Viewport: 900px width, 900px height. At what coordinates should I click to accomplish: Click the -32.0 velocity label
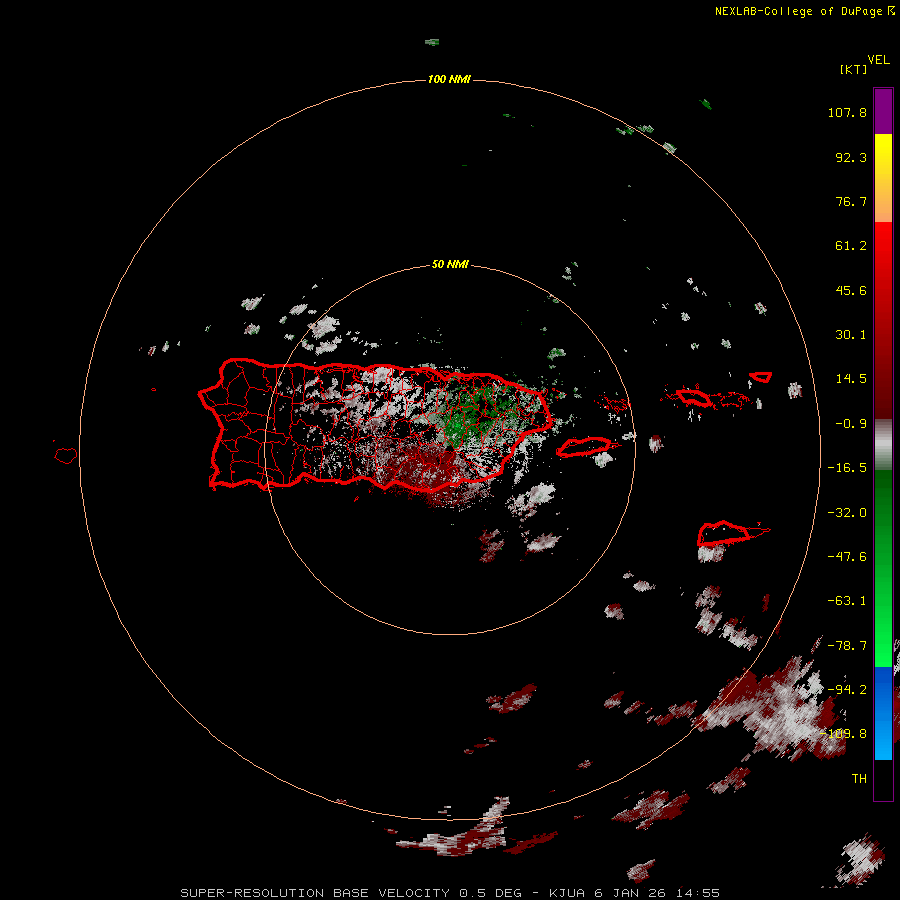(x=847, y=513)
